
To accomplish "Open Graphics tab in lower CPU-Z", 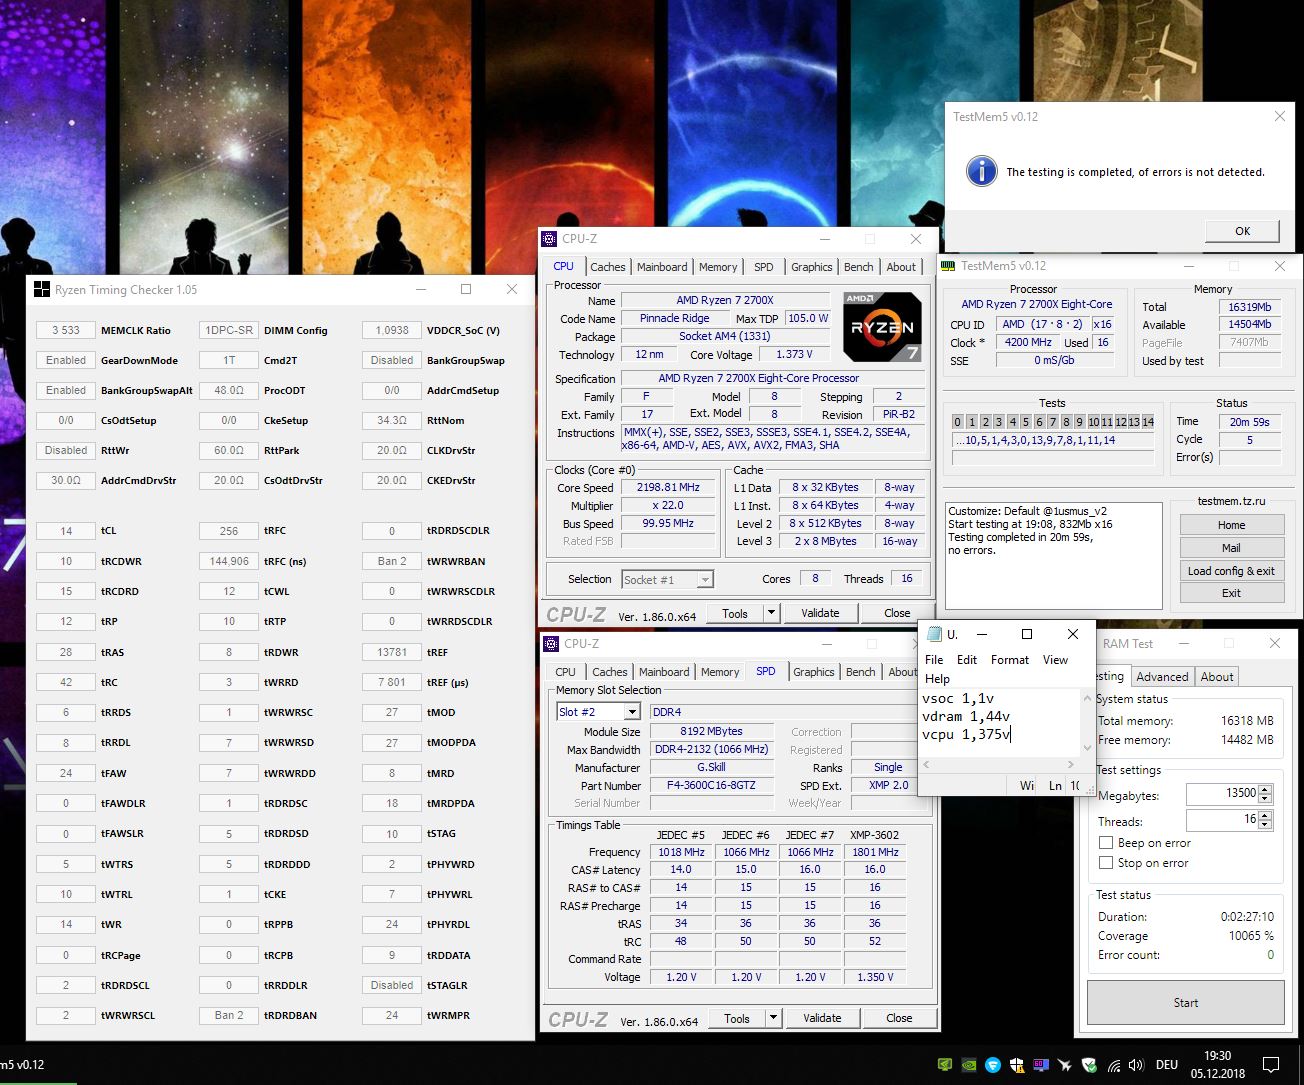I will coord(813,672).
